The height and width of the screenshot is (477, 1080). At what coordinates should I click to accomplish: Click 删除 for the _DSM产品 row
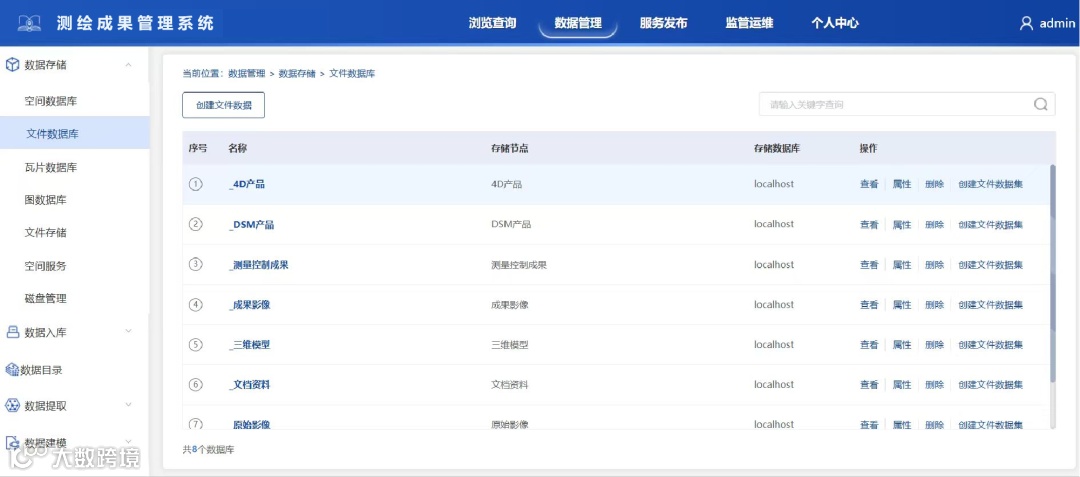pyautogui.click(x=935, y=224)
